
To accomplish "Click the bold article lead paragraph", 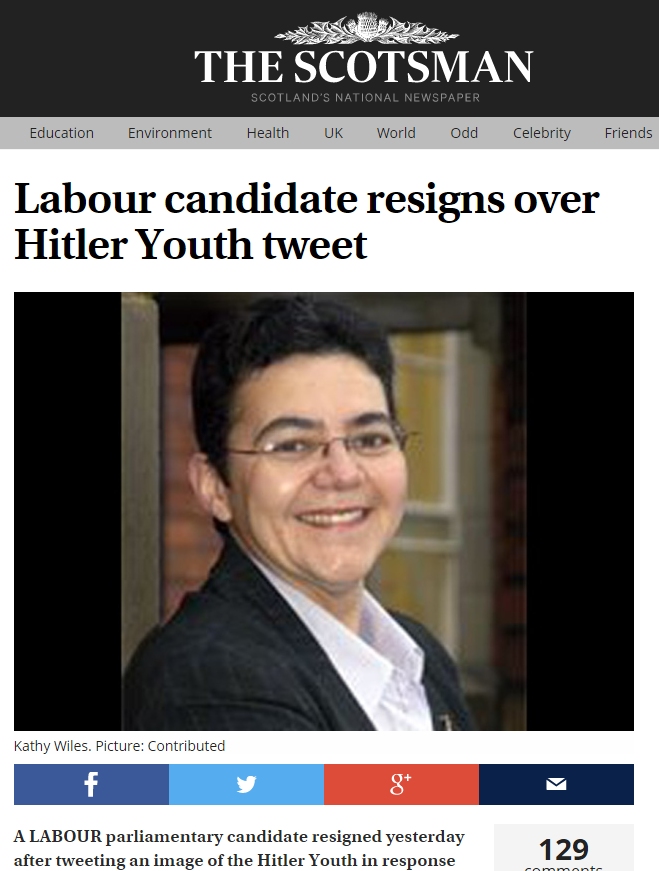I will [239, 849].
